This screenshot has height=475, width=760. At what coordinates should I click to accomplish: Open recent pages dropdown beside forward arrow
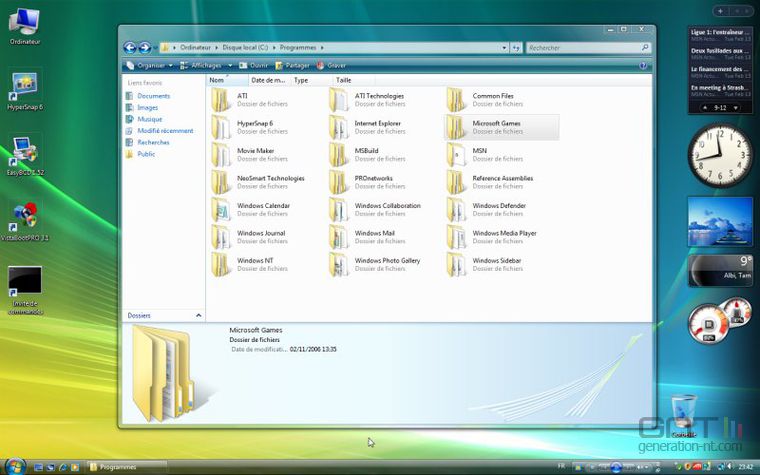[x=155, y=48]
